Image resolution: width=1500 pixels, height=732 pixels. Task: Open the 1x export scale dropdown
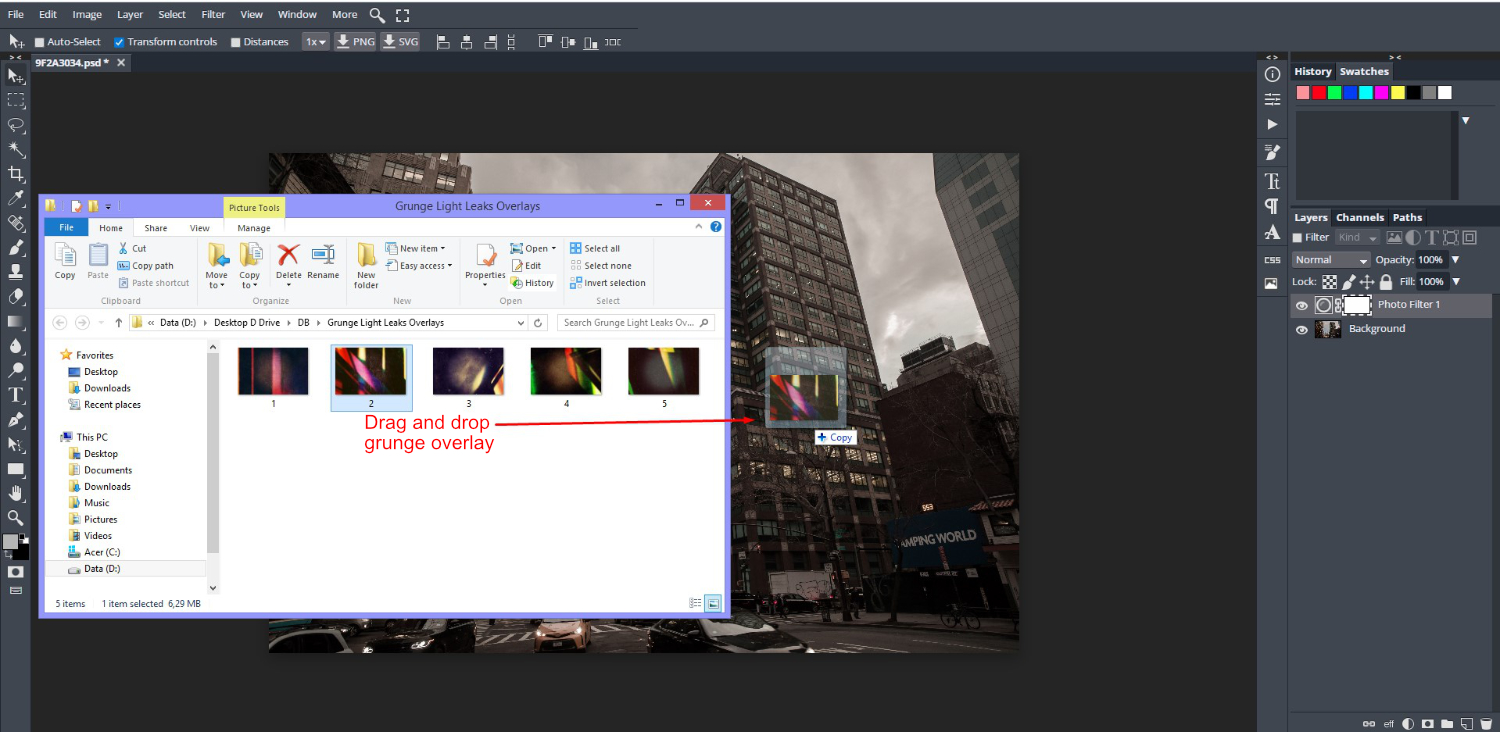click(x=315, y=42)
